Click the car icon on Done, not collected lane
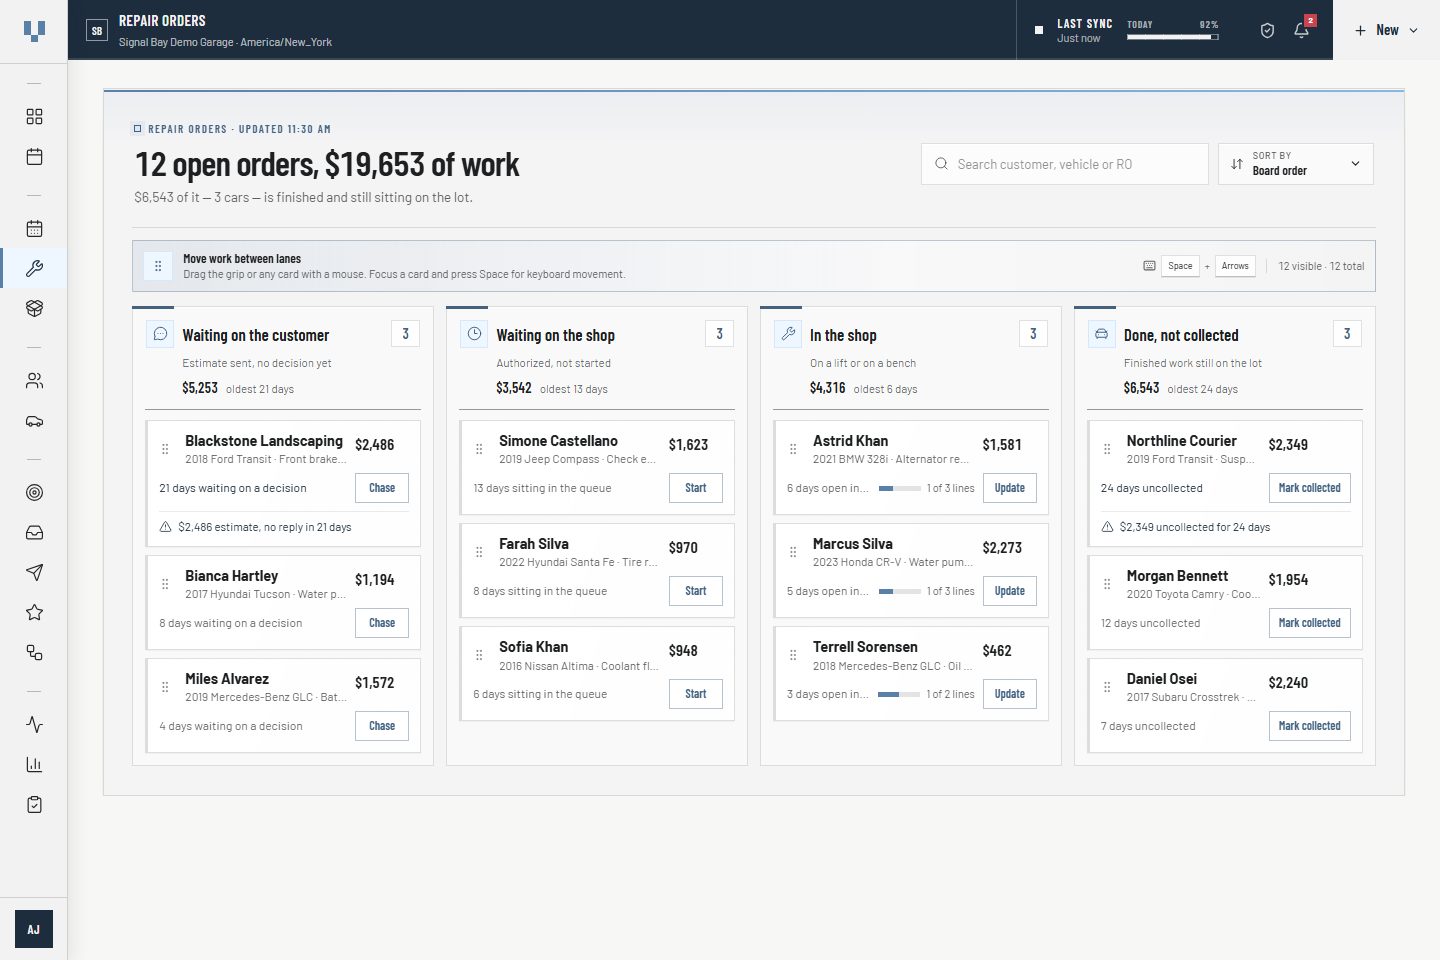 pyautogui.click(x=1101, y=334)
